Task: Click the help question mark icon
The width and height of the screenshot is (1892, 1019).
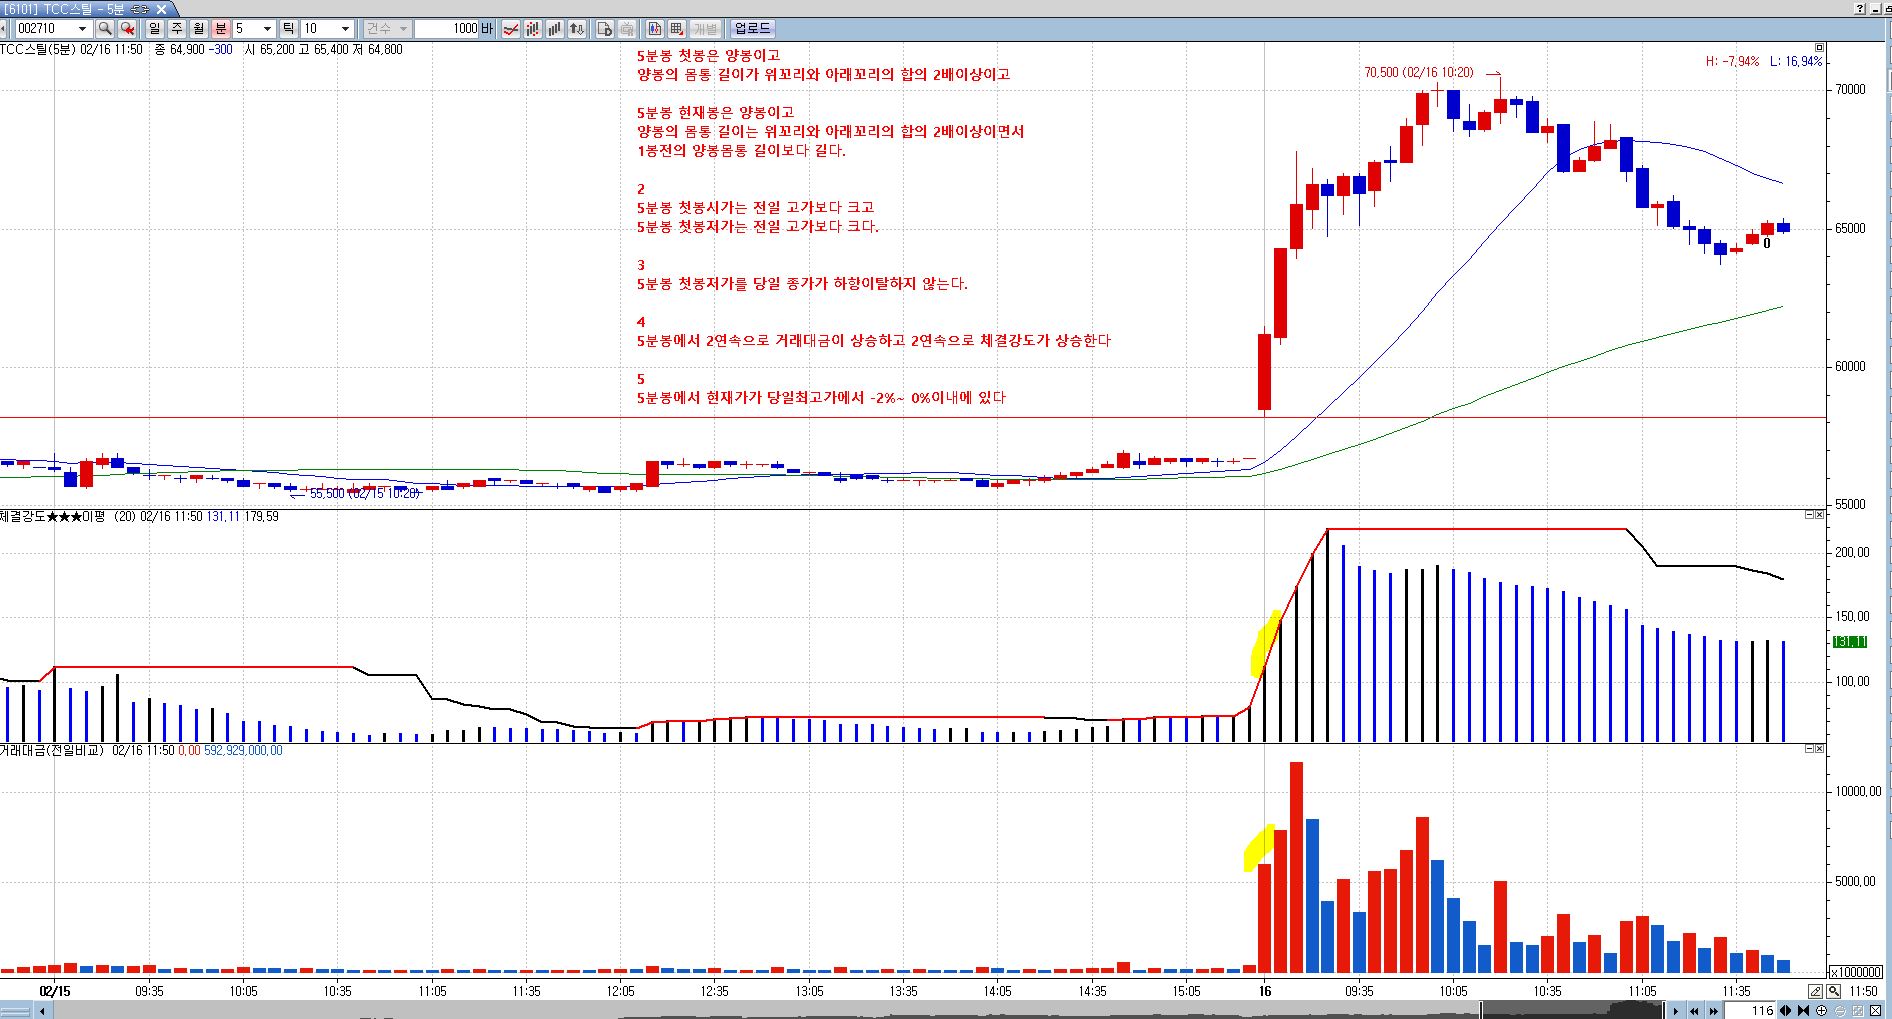Action: click(x=1860, y=9)
